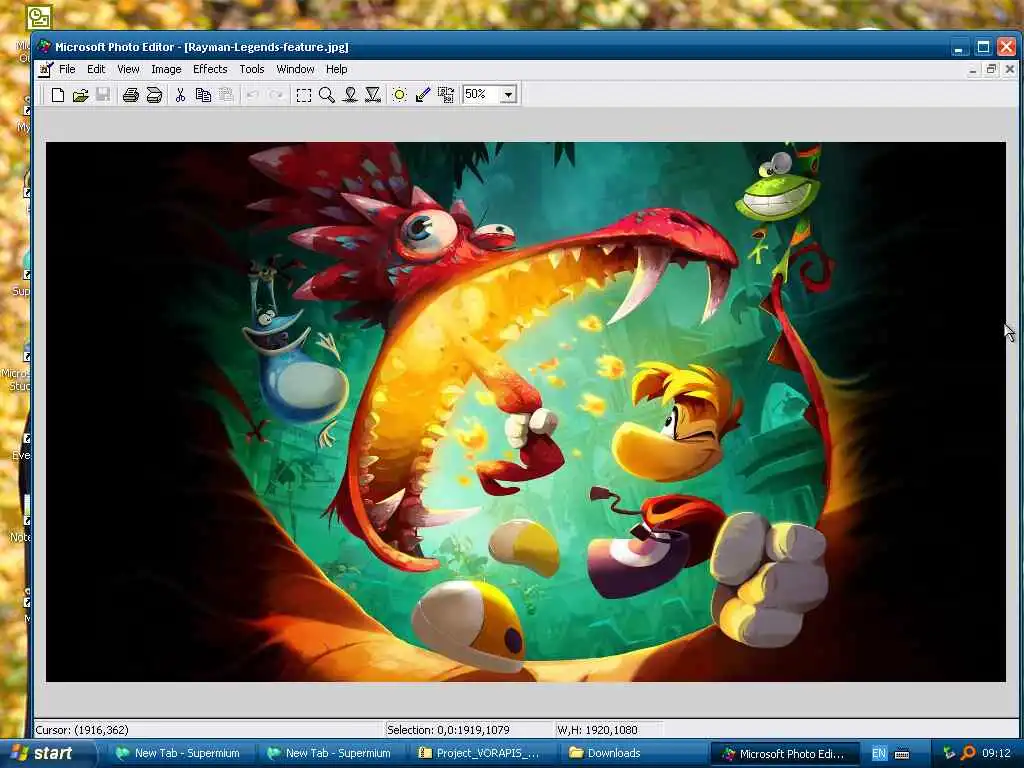The height and width of the screenshot is (768, 1024).
Task: Click the Paste clipboard icon
Action: tap(226, 95)
